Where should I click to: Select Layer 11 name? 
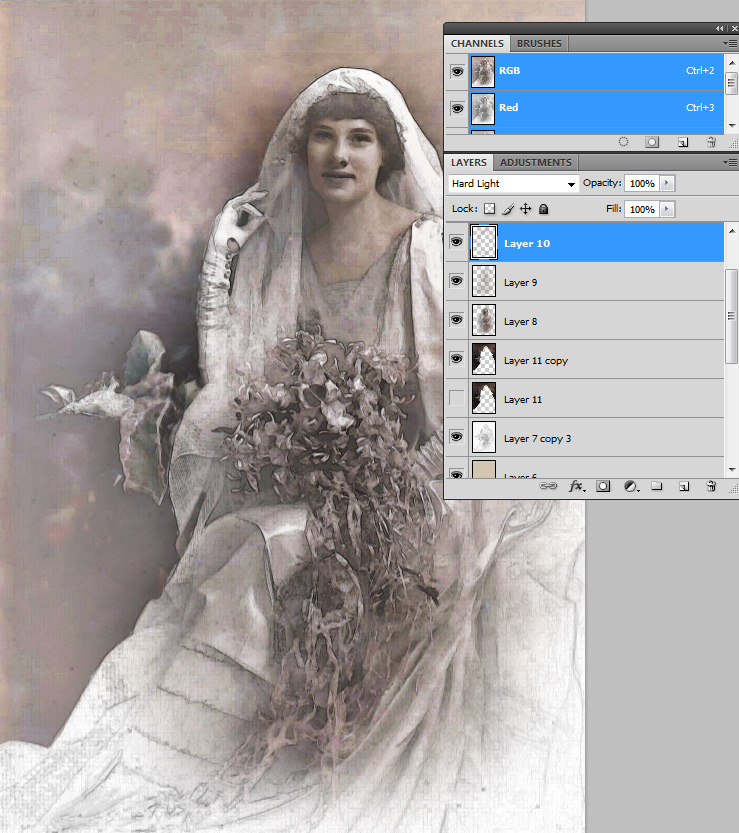523,400
